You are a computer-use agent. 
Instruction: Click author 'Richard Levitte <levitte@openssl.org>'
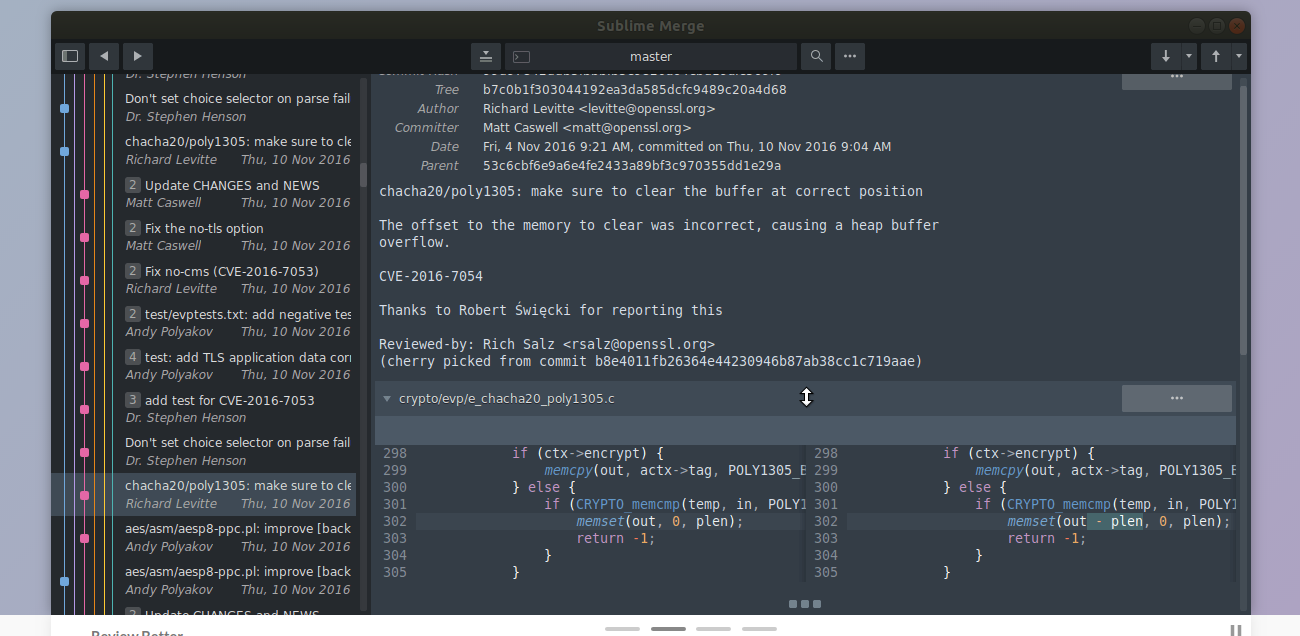599,109
